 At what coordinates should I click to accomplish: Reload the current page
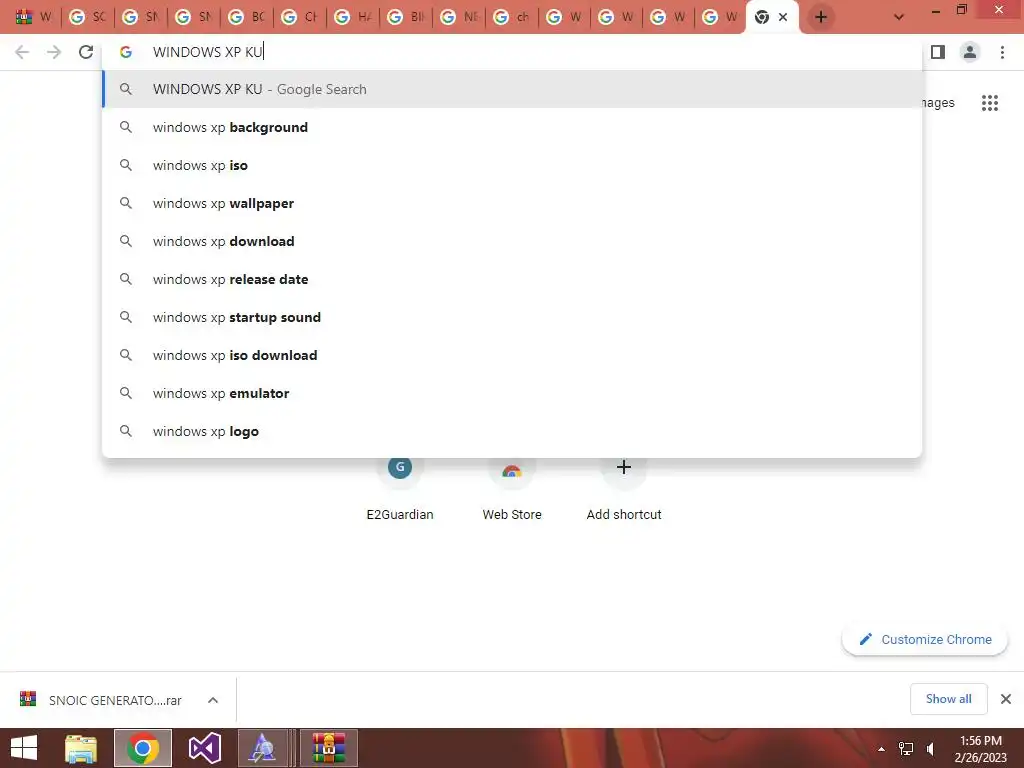pyautogui.click(x=86, y=52)
